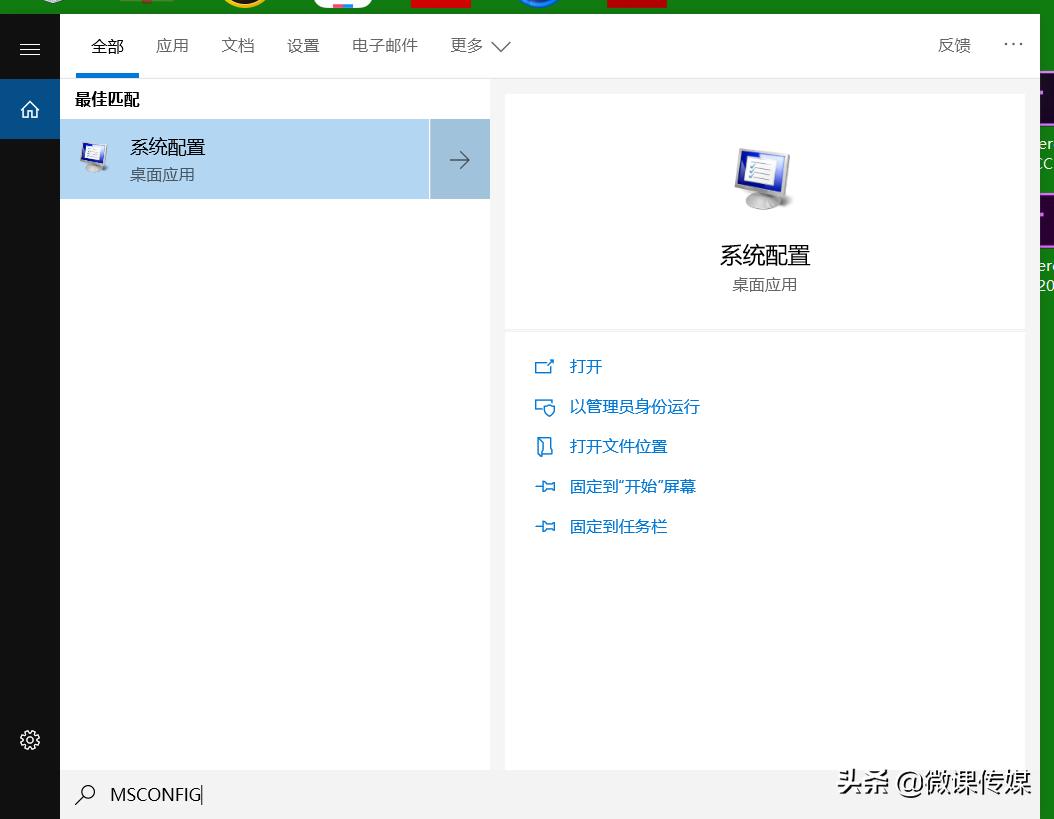Image resolution: width=1054 pixels, height=819 pixels.
Task: Select the Home icon in the left sidebar
Action: click(x=29, y=109)
